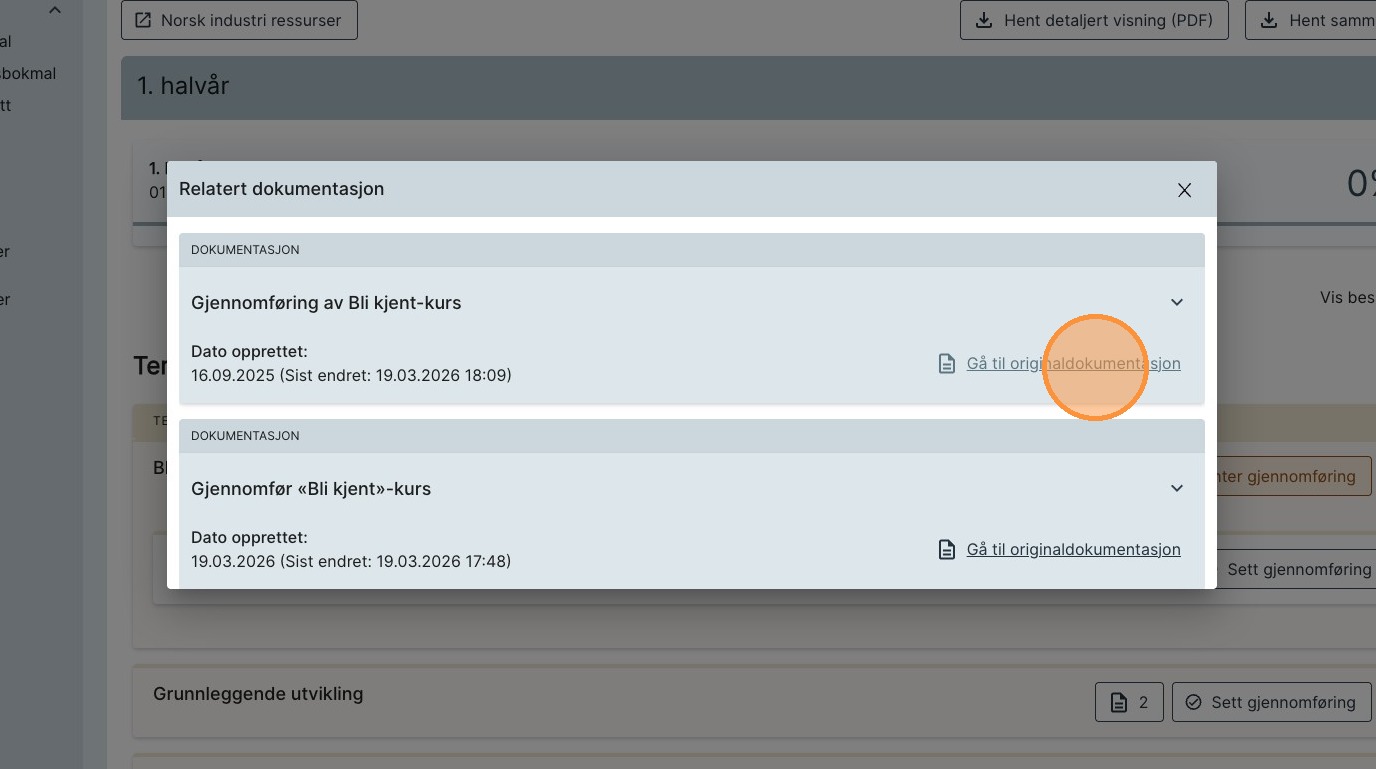
Task: Click document icon beside second Gå til originaldokumentasjon
Action: [x=946, y=550]
